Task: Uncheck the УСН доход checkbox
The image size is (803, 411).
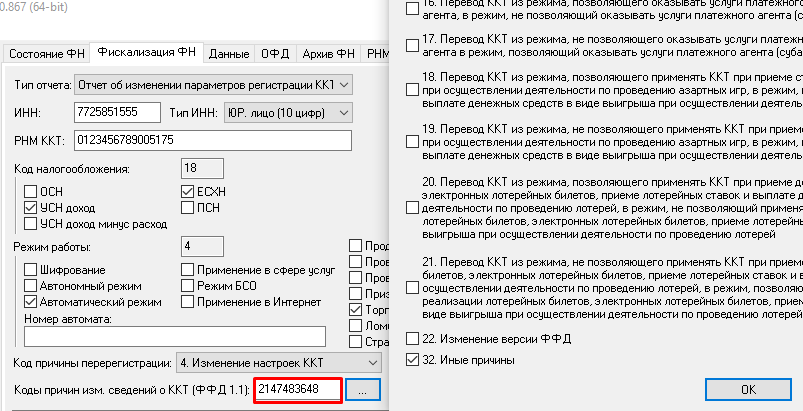Action: click(x=30, y=208)
